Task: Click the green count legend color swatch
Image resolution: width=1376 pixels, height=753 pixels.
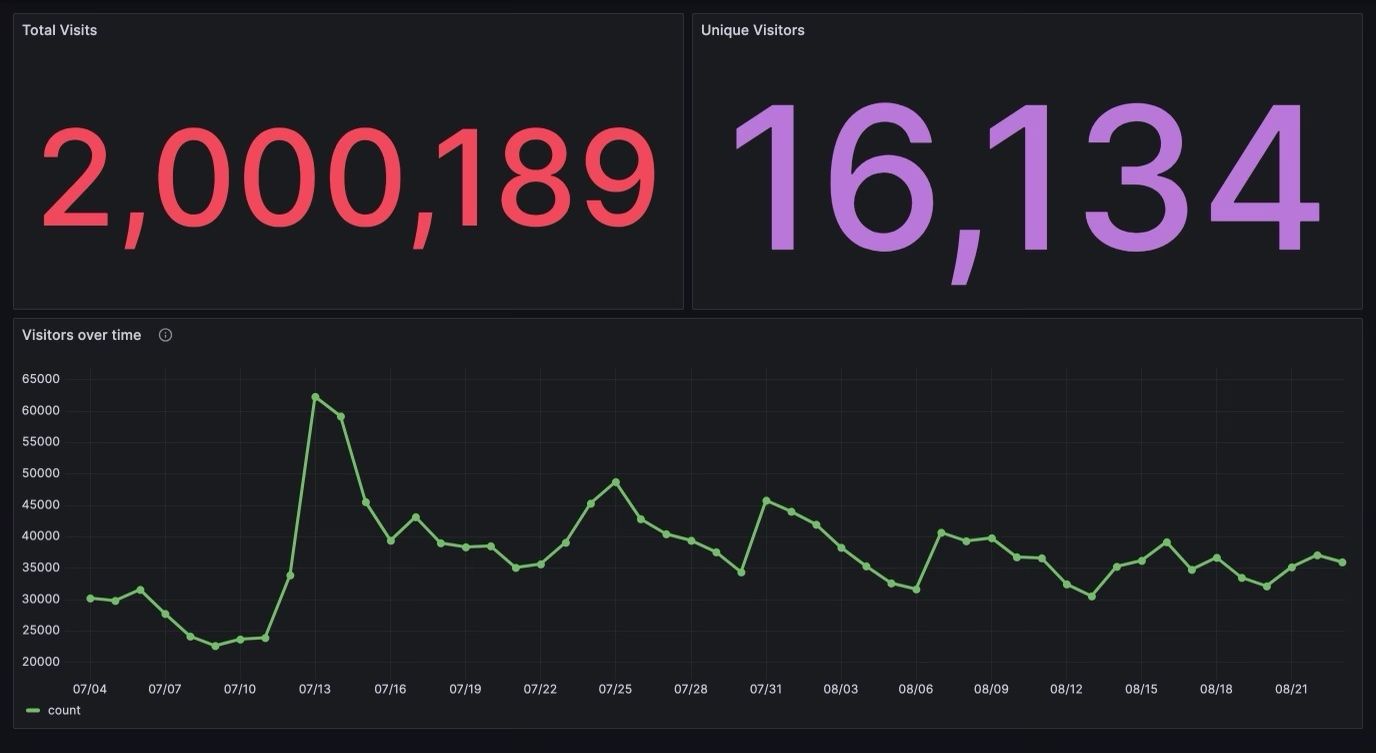Action: (x=33, y=710)
